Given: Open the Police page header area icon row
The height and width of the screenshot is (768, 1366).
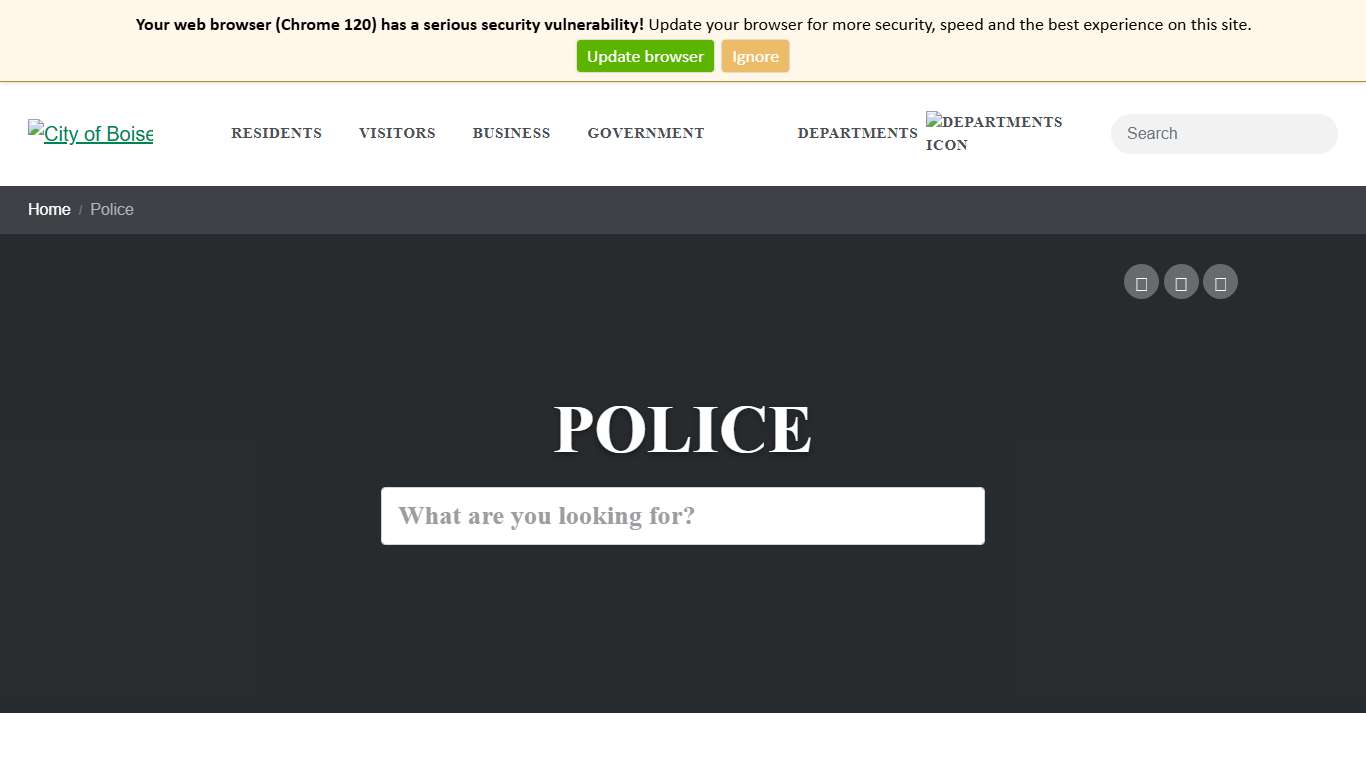Looking at the screenshot, I should pos(1181,281).
